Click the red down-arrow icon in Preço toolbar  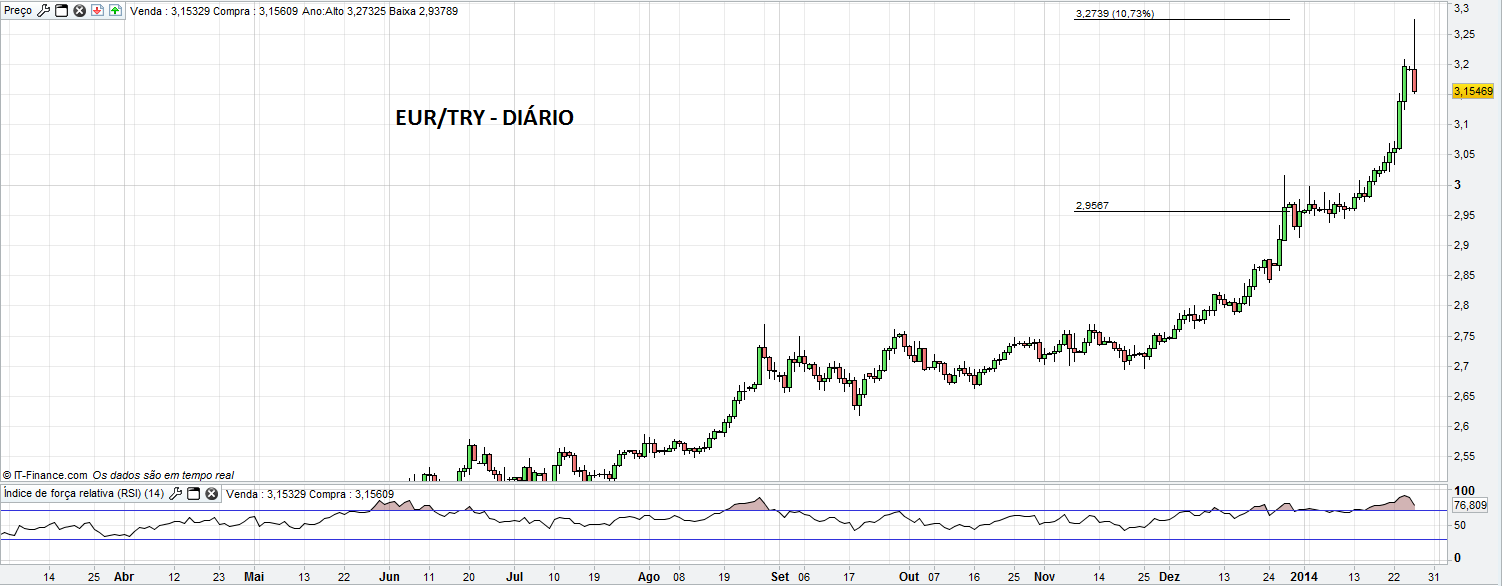(97, 10)
